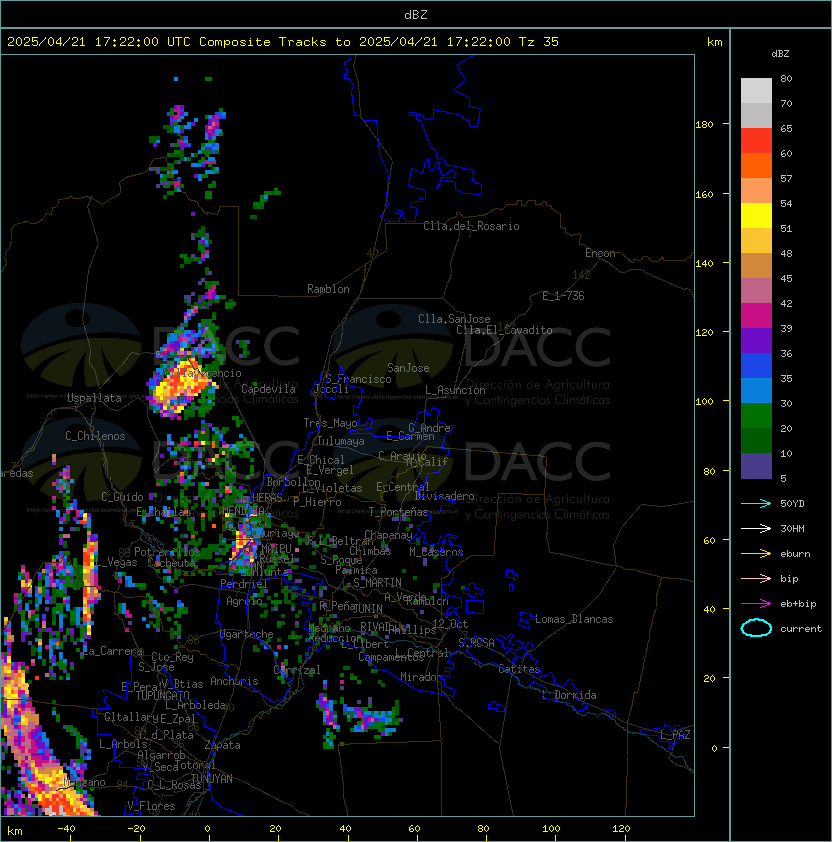Click the 'S_MARTIN' map label
The height and width of the screenshot is (842, 832).
coord(377,583)
